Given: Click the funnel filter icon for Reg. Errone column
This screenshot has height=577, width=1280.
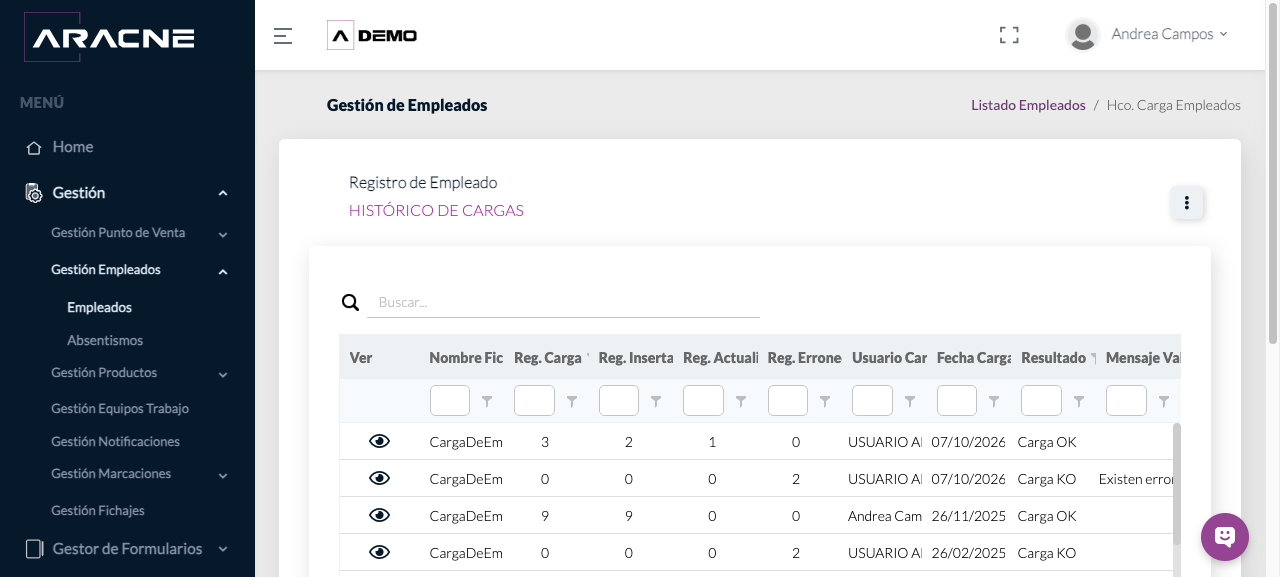Looking at the screenshot, I should (825, 401).
